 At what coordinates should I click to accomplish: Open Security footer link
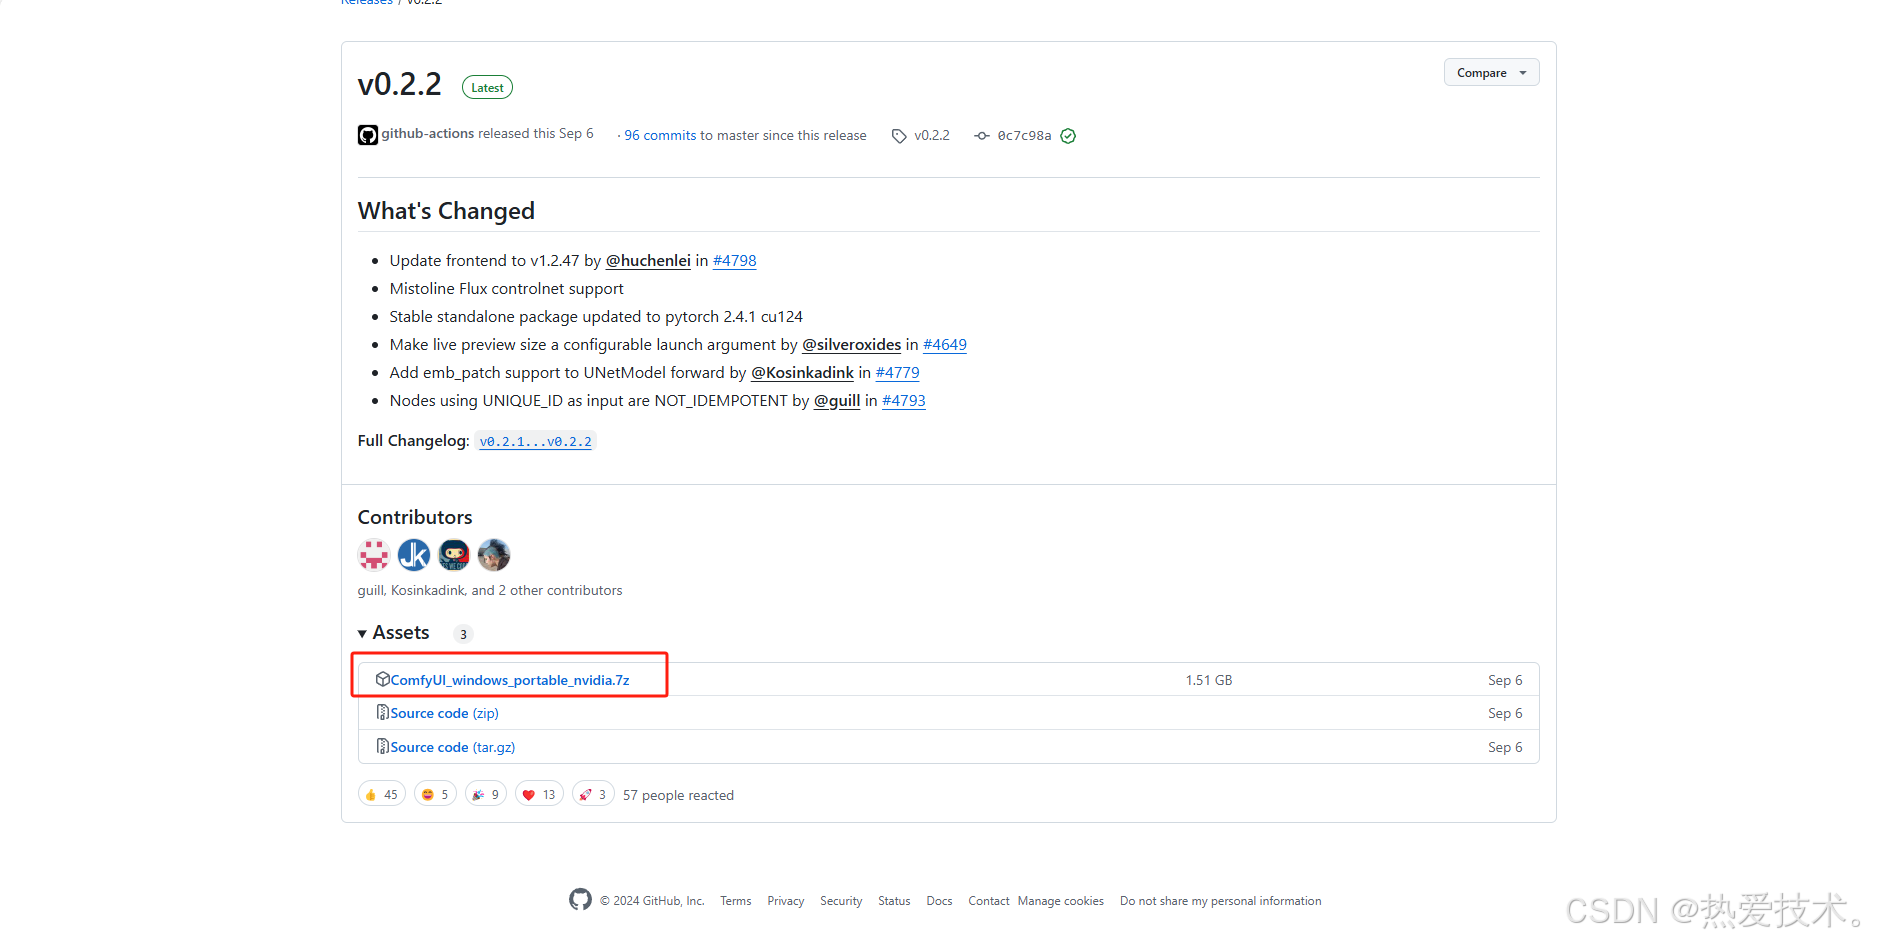[841, 902]
